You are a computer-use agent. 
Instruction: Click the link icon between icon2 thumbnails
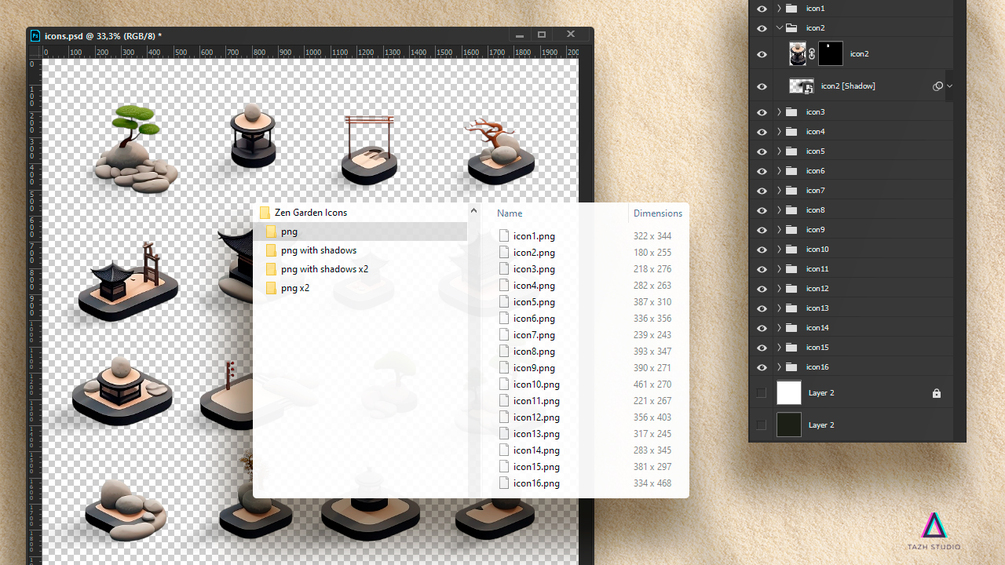(811, 54)
